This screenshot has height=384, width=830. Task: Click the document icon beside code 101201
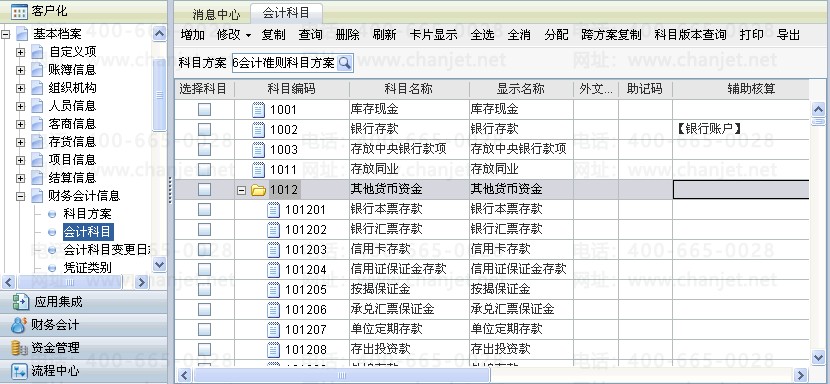pos(273,210)
